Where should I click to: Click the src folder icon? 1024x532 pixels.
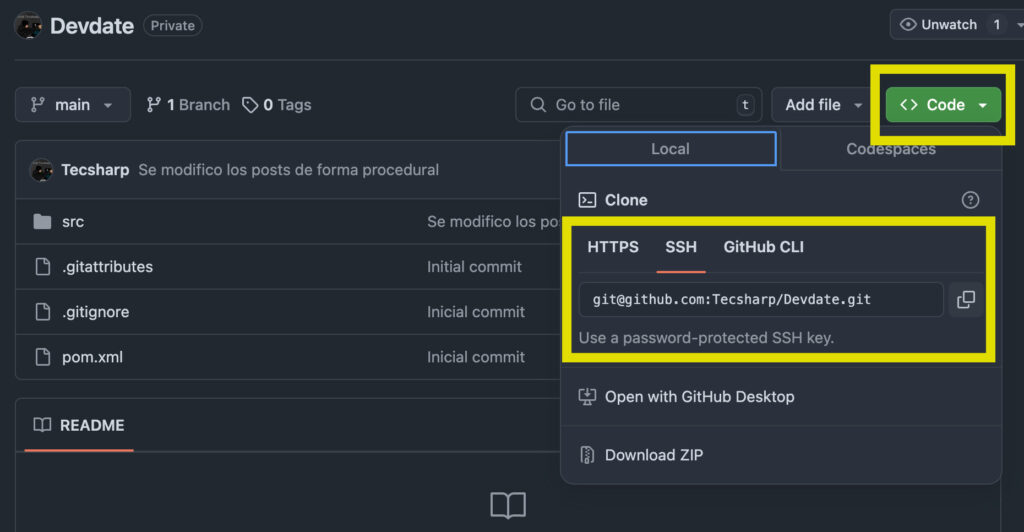(x=42, y=221)
